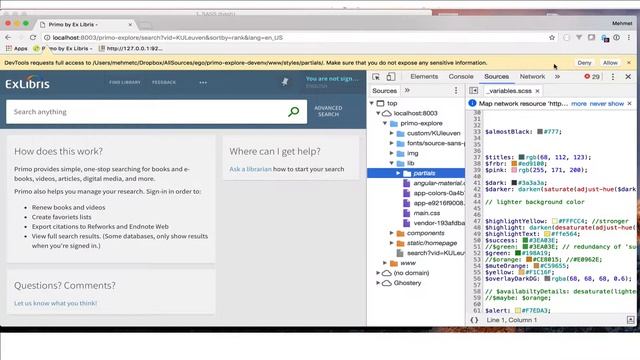
Task: Collapse the top frame tree node
Action: point(372,103)
